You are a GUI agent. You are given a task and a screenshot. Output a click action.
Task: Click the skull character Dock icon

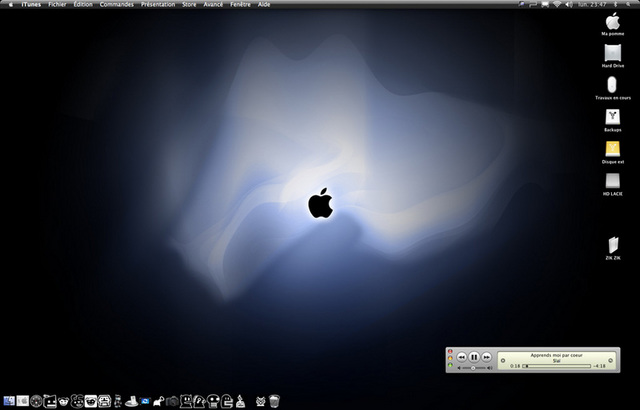pos(213,401)
